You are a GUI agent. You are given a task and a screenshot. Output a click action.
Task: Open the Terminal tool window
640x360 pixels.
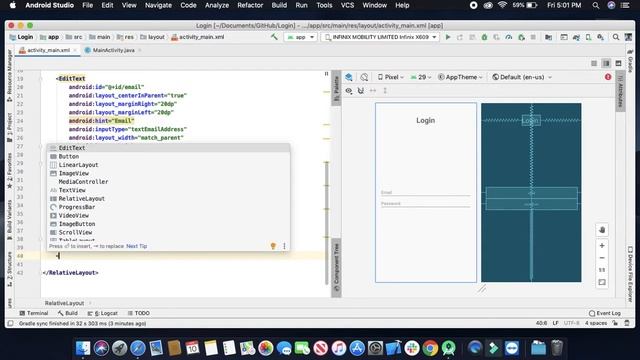tap(34, 313)
